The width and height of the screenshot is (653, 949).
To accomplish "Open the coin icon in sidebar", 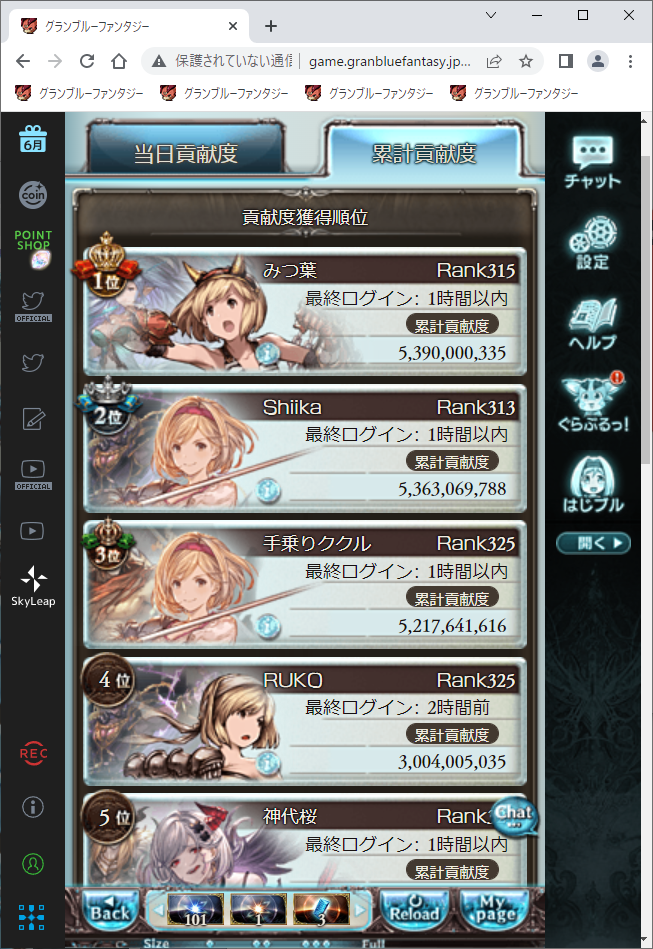I will tap(33, 195).
